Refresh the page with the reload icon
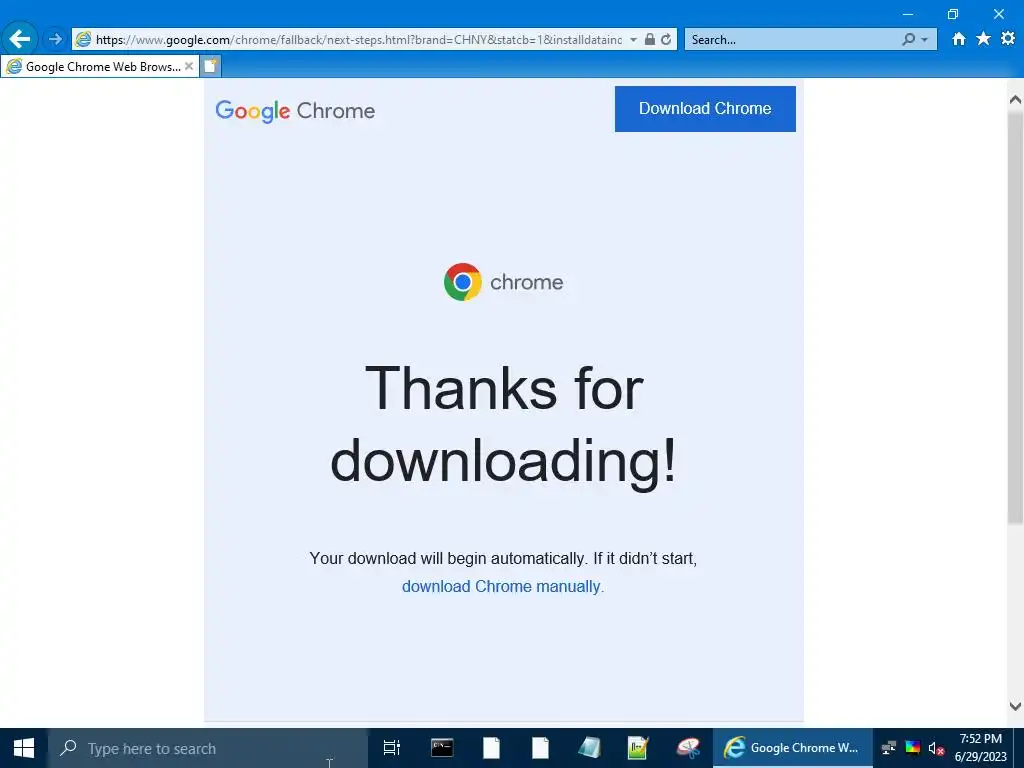The image size is (1024, 768). tap(666, 39)
